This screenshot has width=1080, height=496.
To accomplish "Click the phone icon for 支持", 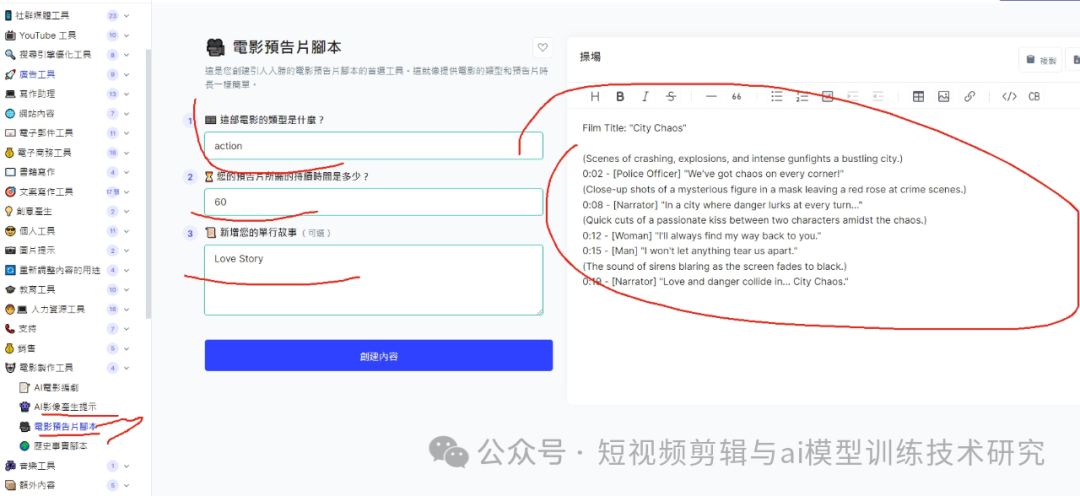I will tap(10, 329).
